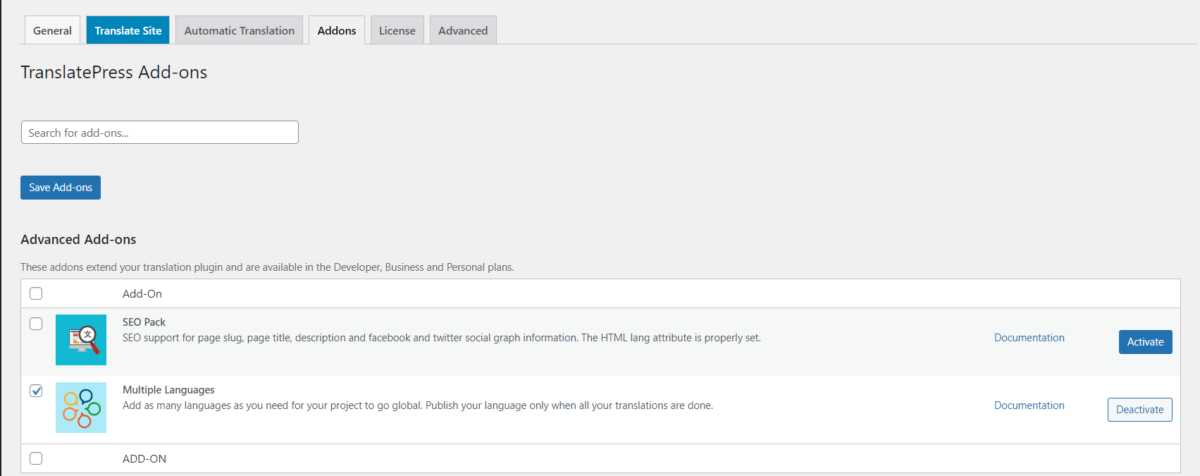
Task: Click the Multiple Languages add-on title
Action: [x=168, y=390]
